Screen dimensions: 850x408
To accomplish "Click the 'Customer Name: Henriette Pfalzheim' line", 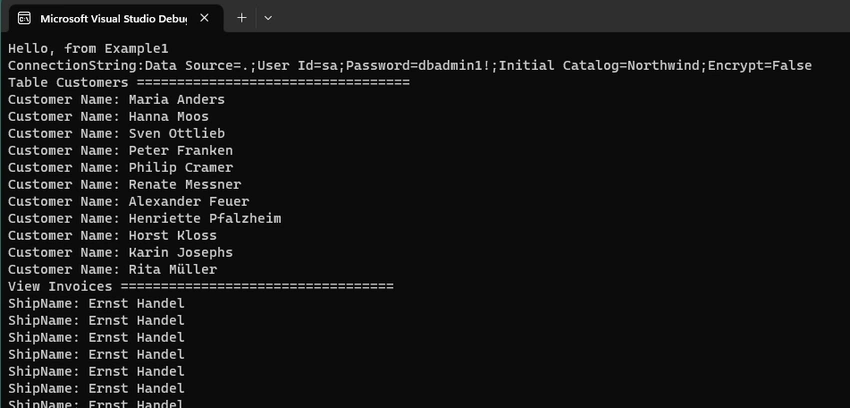I will (144, 218).
